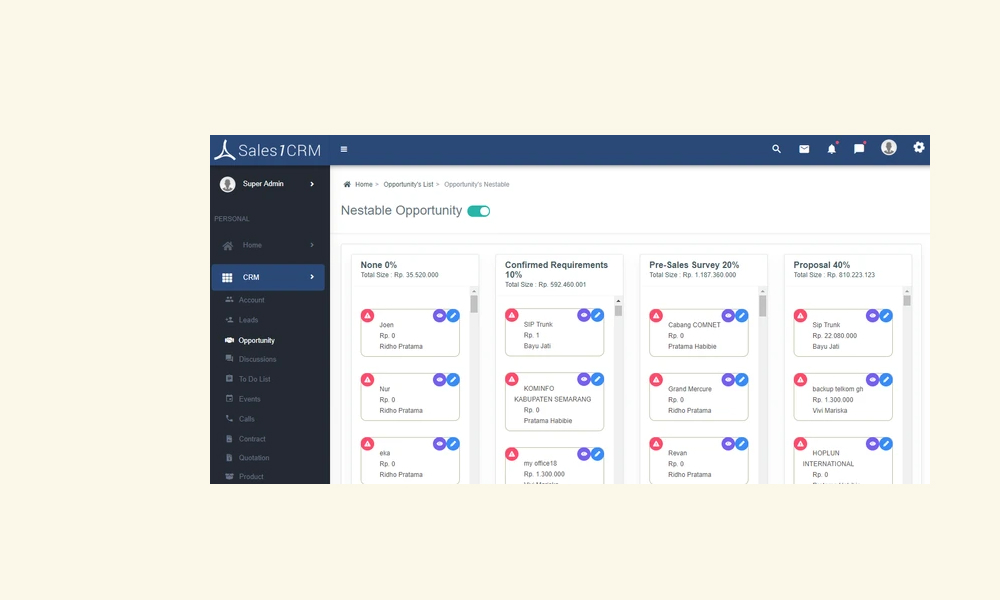This screenshot has height=600, width=1000.
Task: View Cabang COMNET opportunity eye icon
Action: tap(728, 316)
